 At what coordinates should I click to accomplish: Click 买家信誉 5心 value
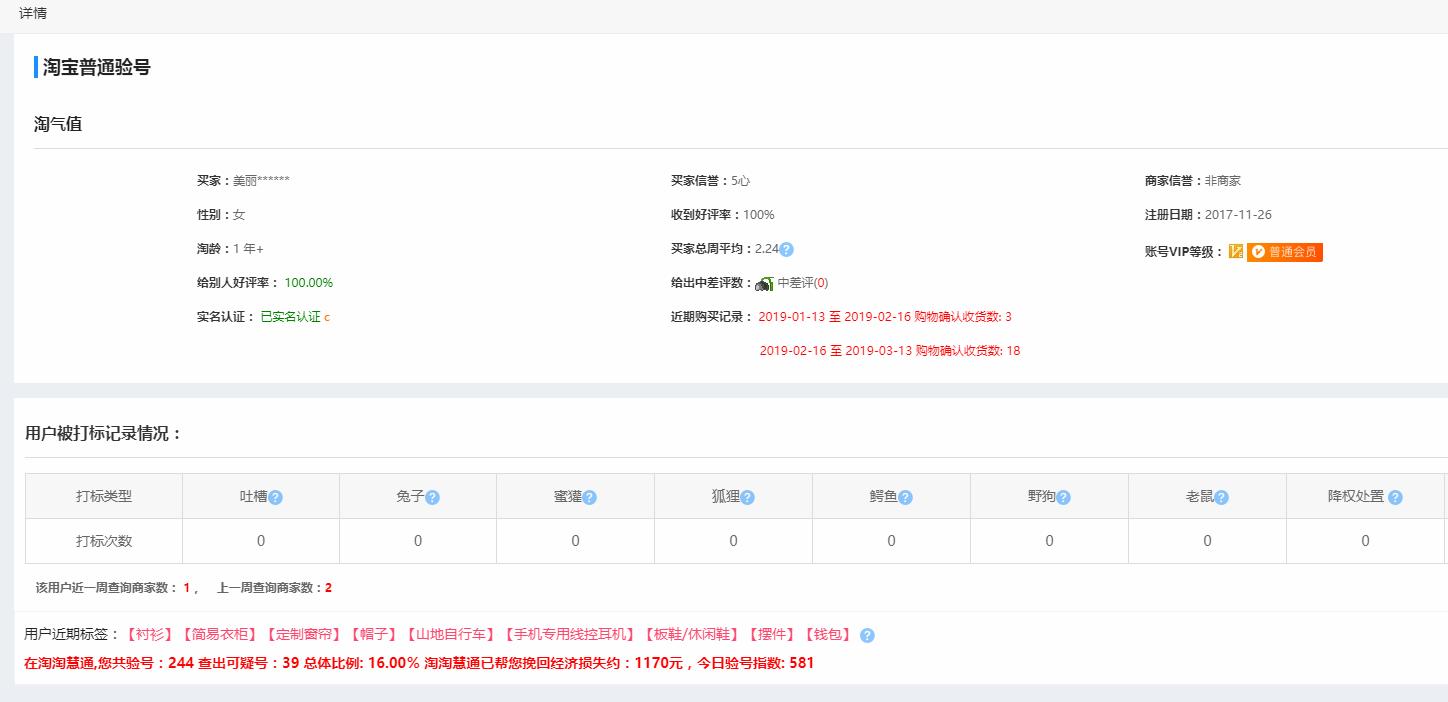(740, 181)
